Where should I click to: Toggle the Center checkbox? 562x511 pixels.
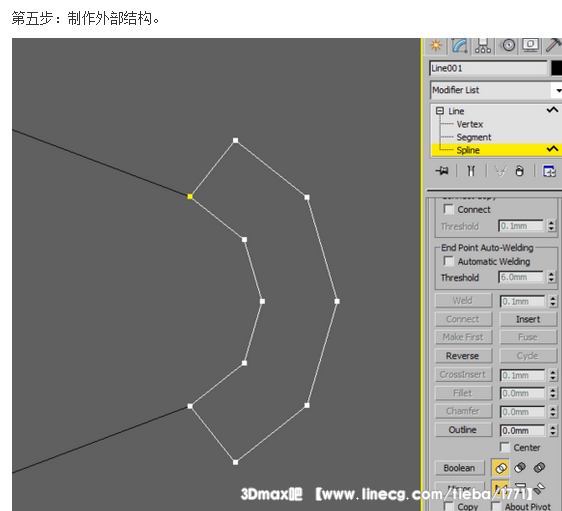pos(505,447)
